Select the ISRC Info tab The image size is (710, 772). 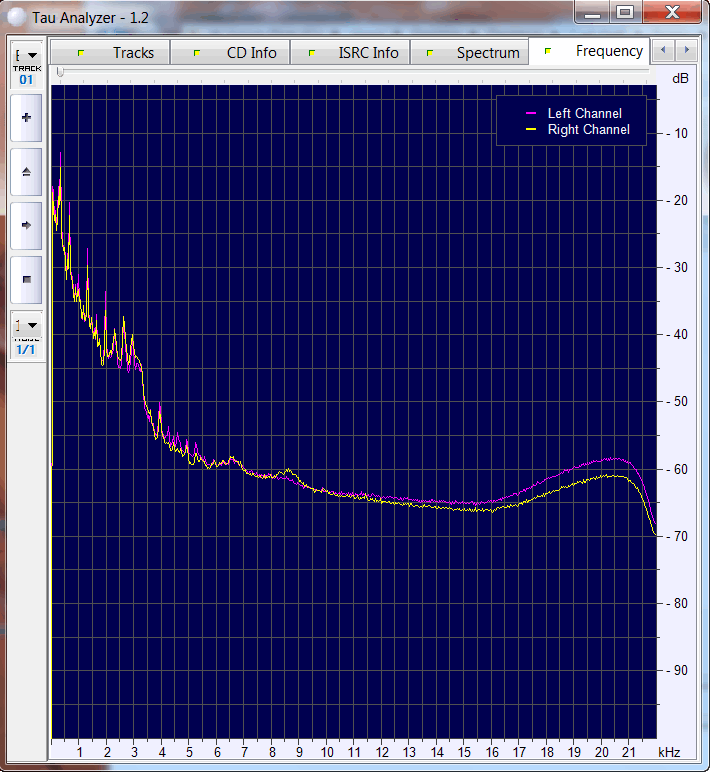pos(355,52)
